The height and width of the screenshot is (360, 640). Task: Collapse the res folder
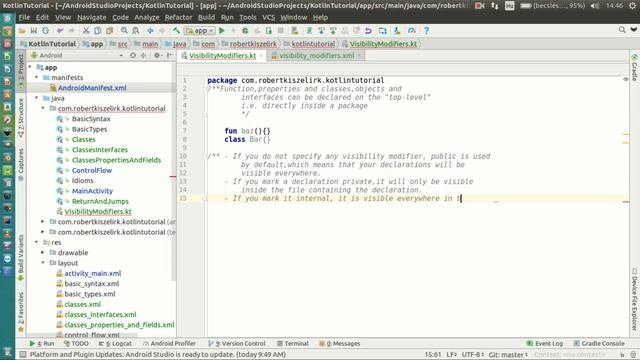click(37, 242)
